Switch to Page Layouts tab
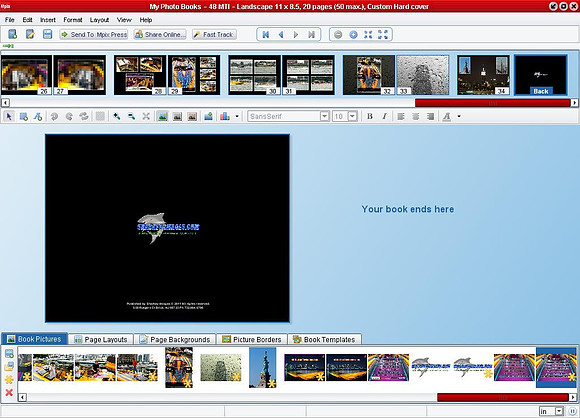This screenshot has height=418, width=580. tap(101, 339)
